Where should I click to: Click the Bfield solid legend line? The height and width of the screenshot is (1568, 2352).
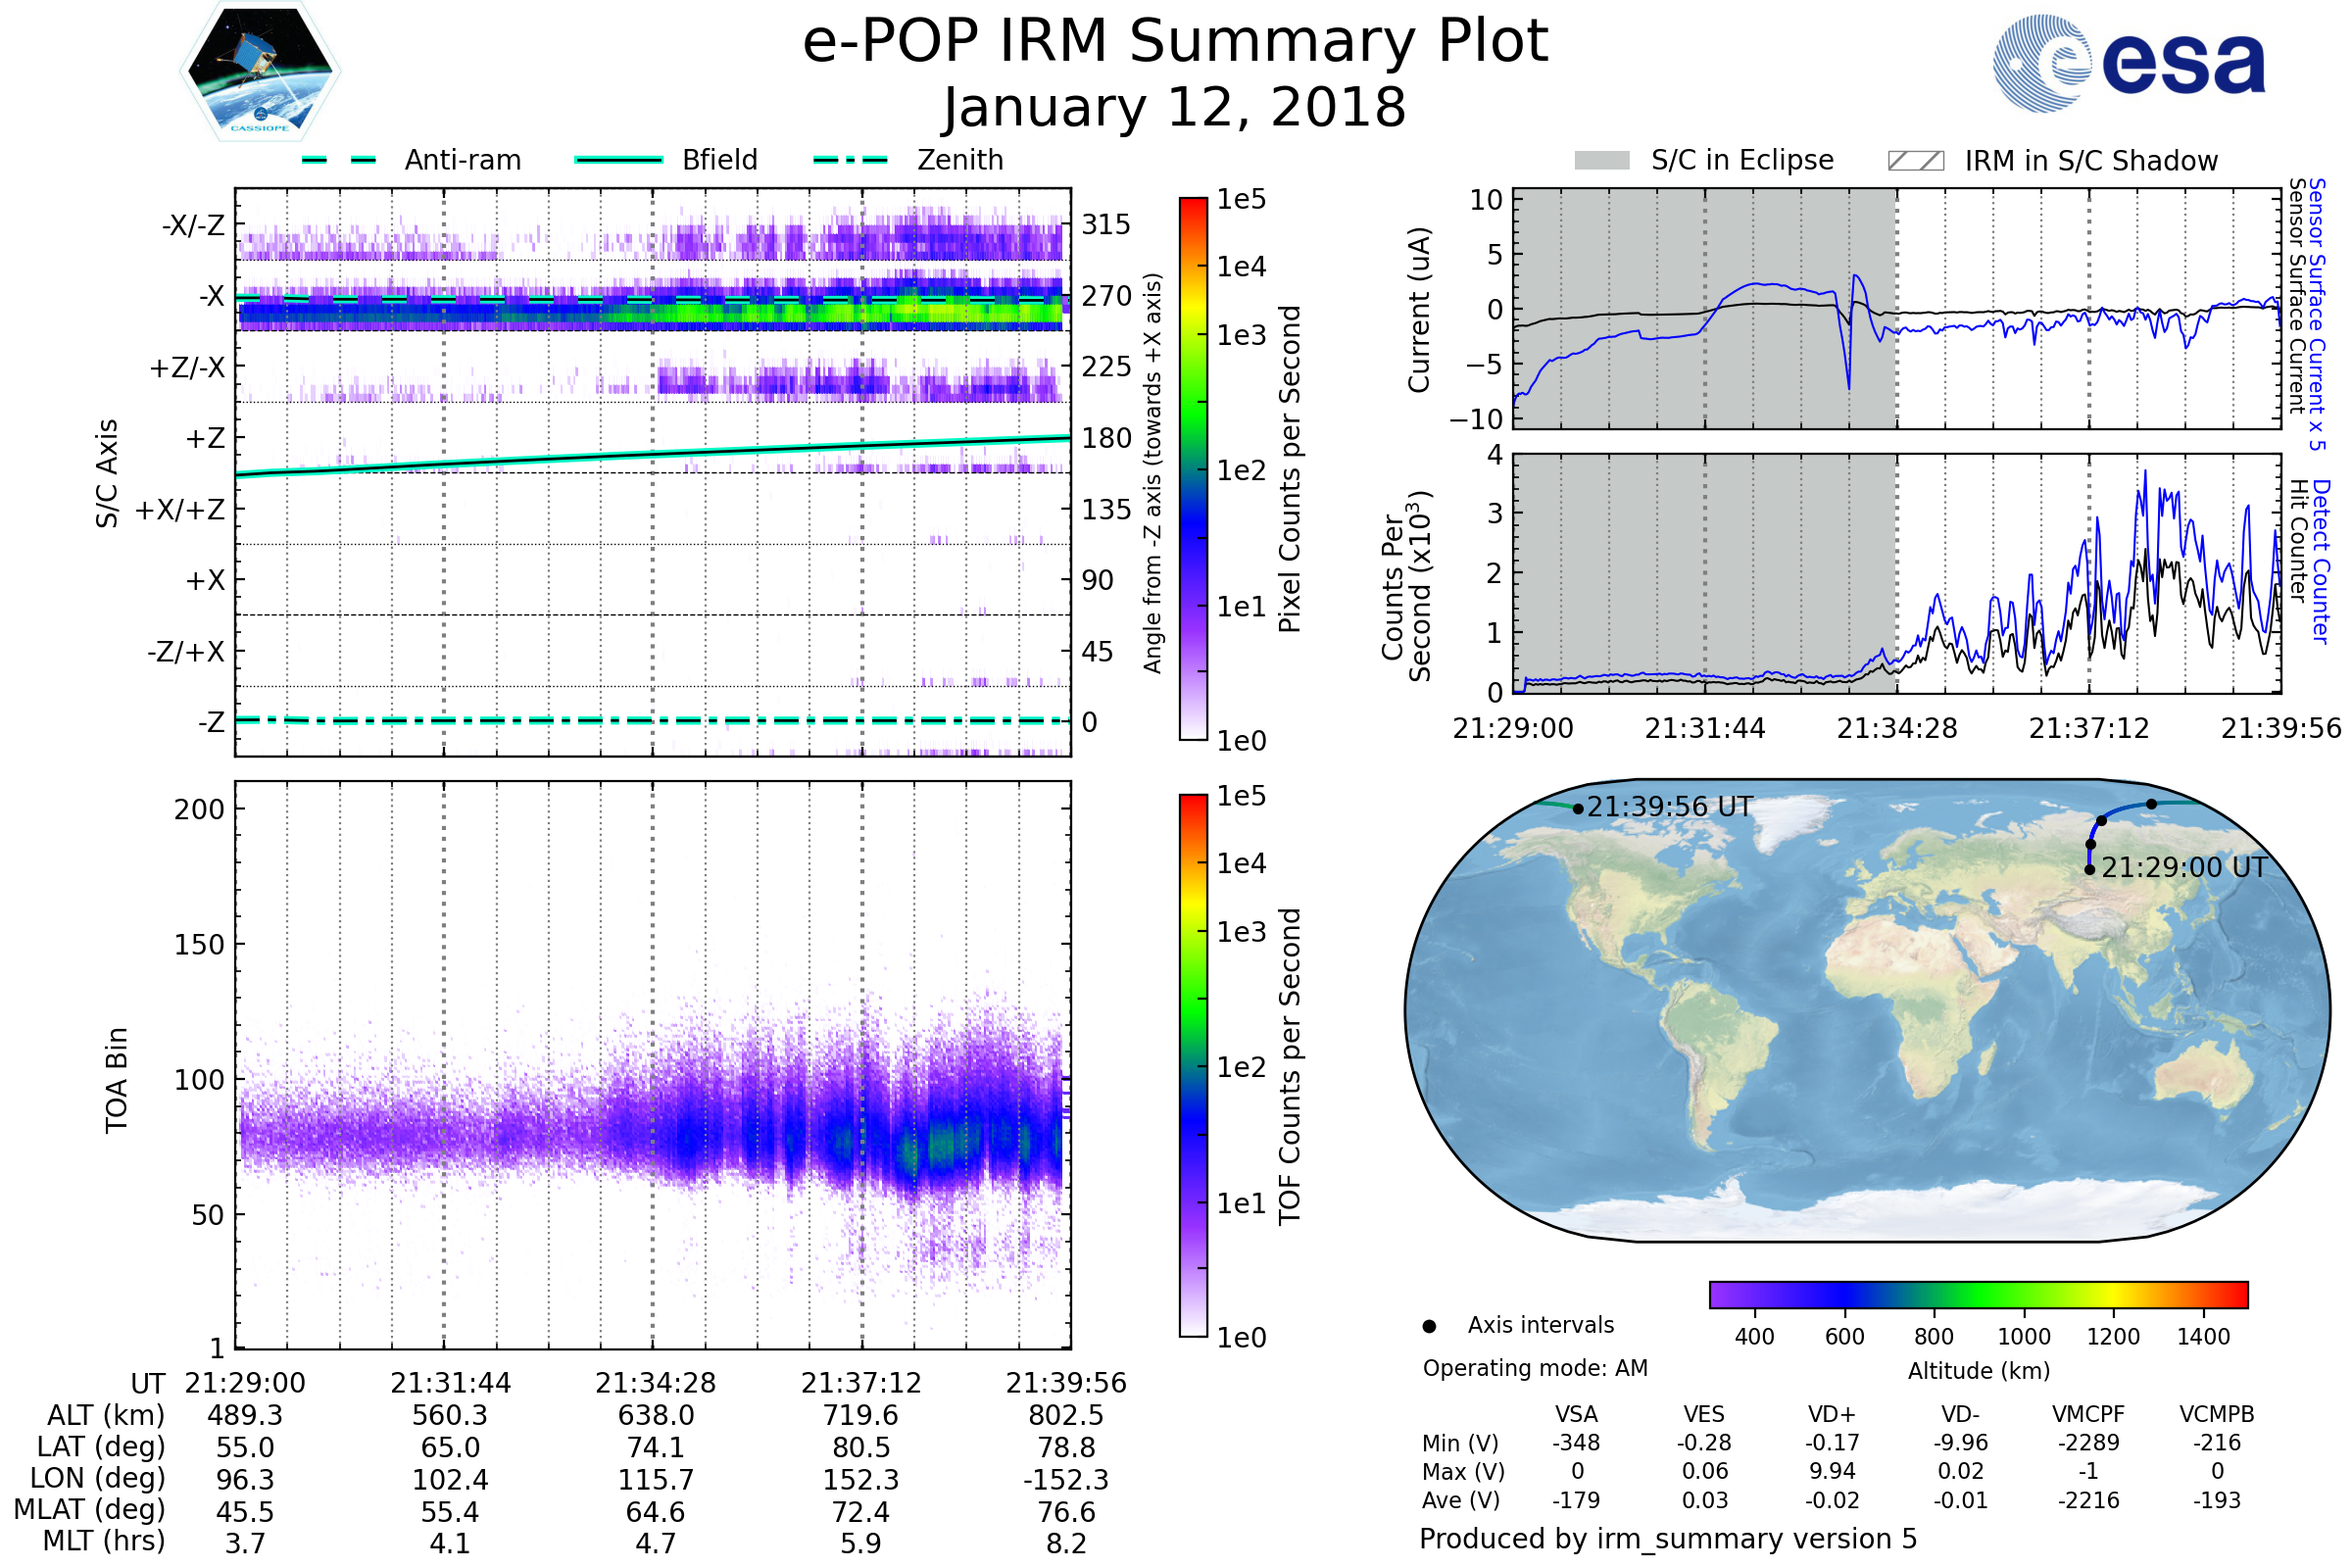618,160
